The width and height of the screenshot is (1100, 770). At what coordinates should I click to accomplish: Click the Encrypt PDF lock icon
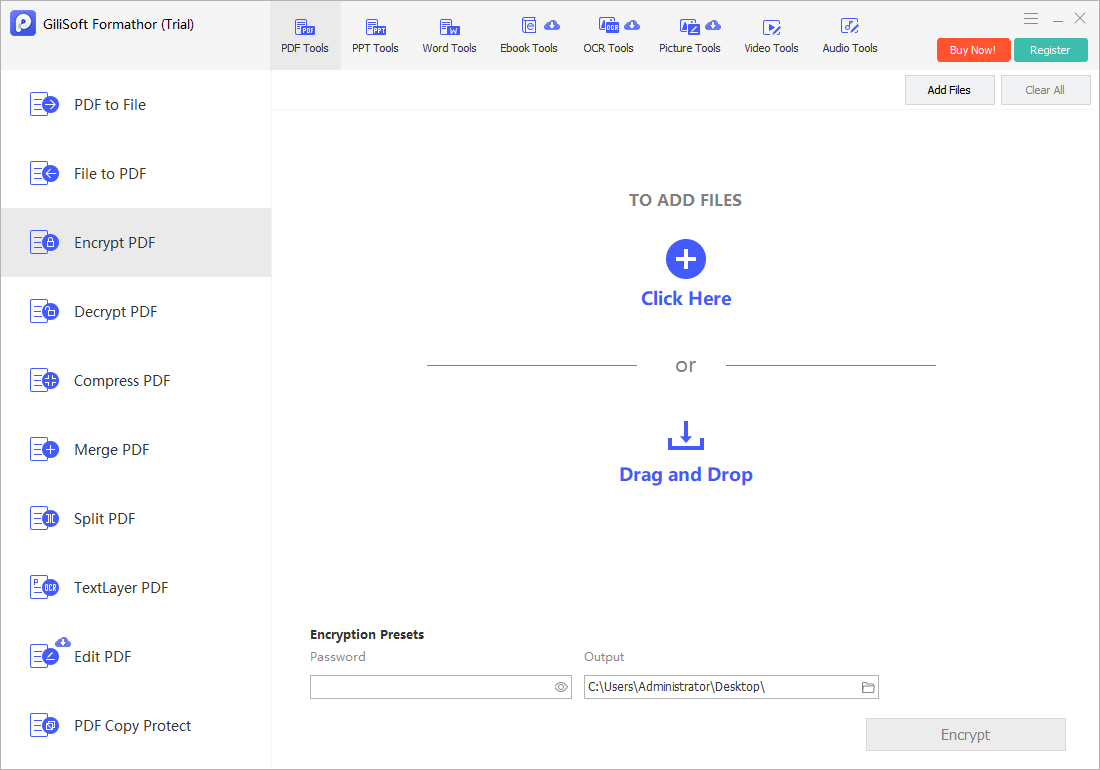(x=44, y=243)
